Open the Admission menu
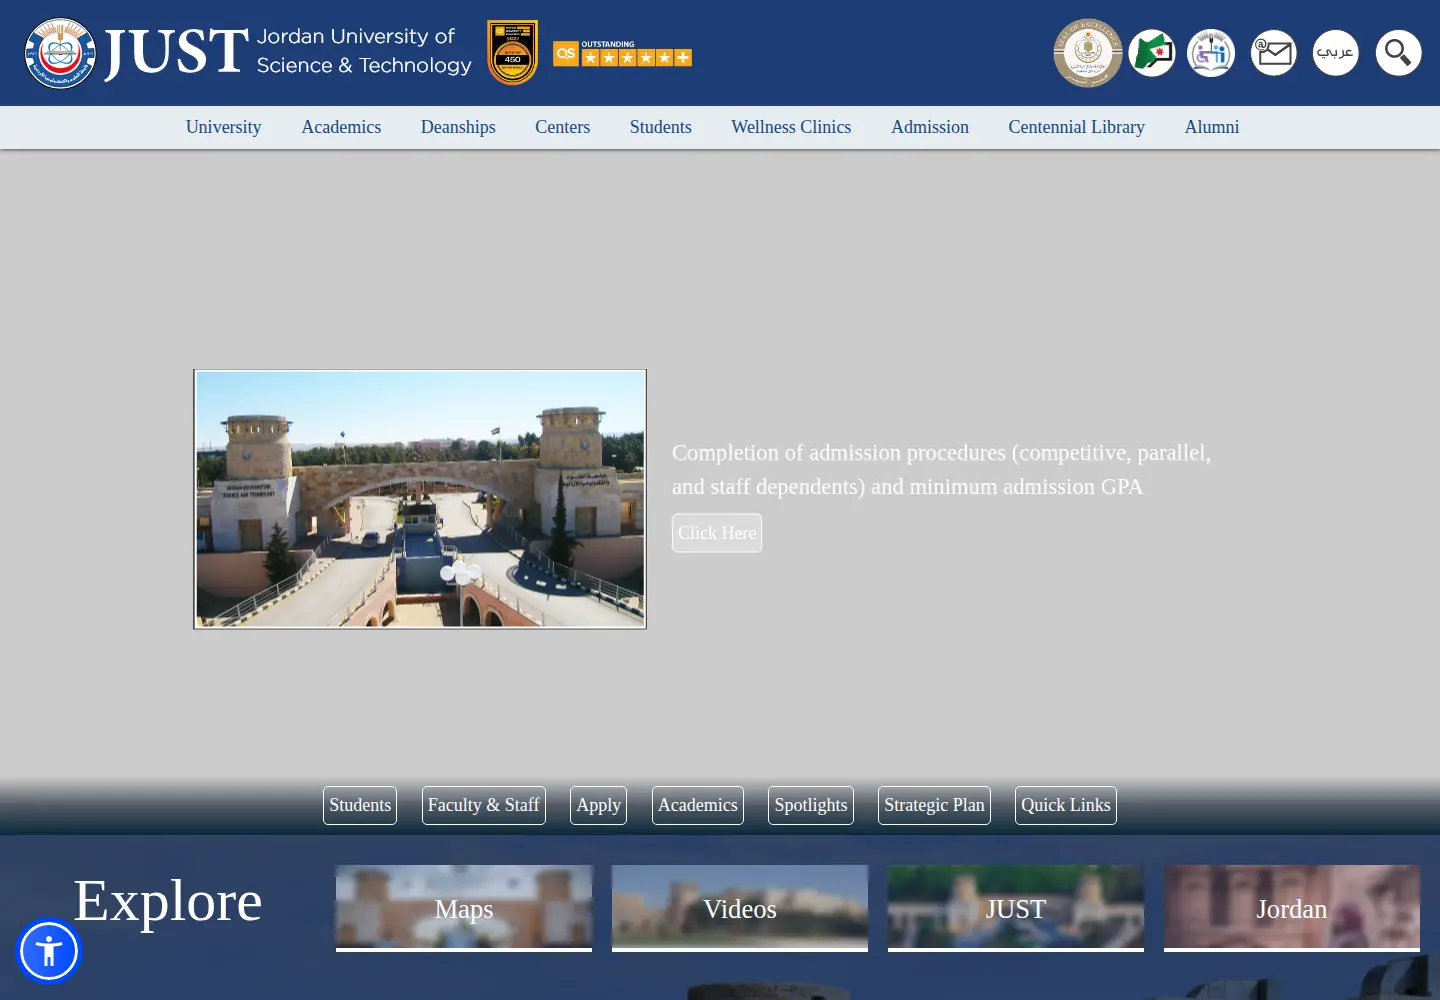Viewport: 1440px width, 1000px height. click(x=930, y=127)
